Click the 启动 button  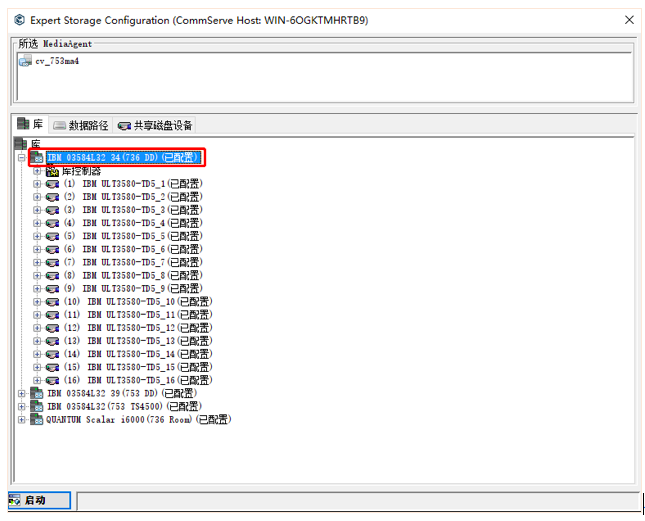pyautogui.click(x=39, y=500)
